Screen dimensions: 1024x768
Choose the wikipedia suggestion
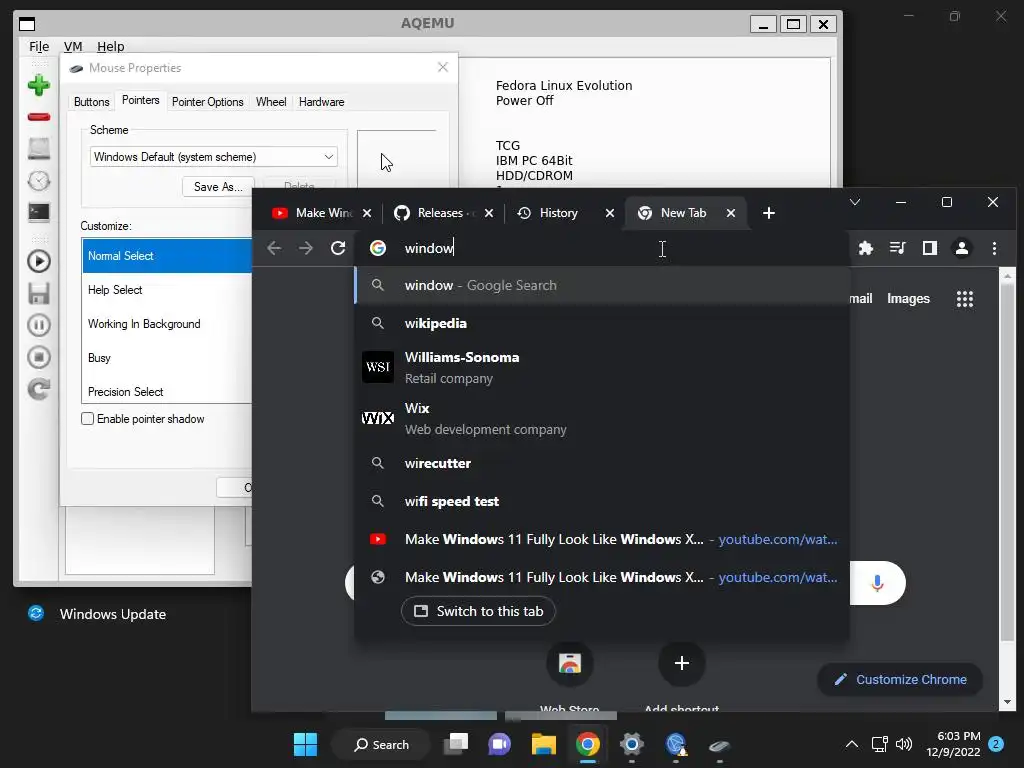tap(601, 323)
